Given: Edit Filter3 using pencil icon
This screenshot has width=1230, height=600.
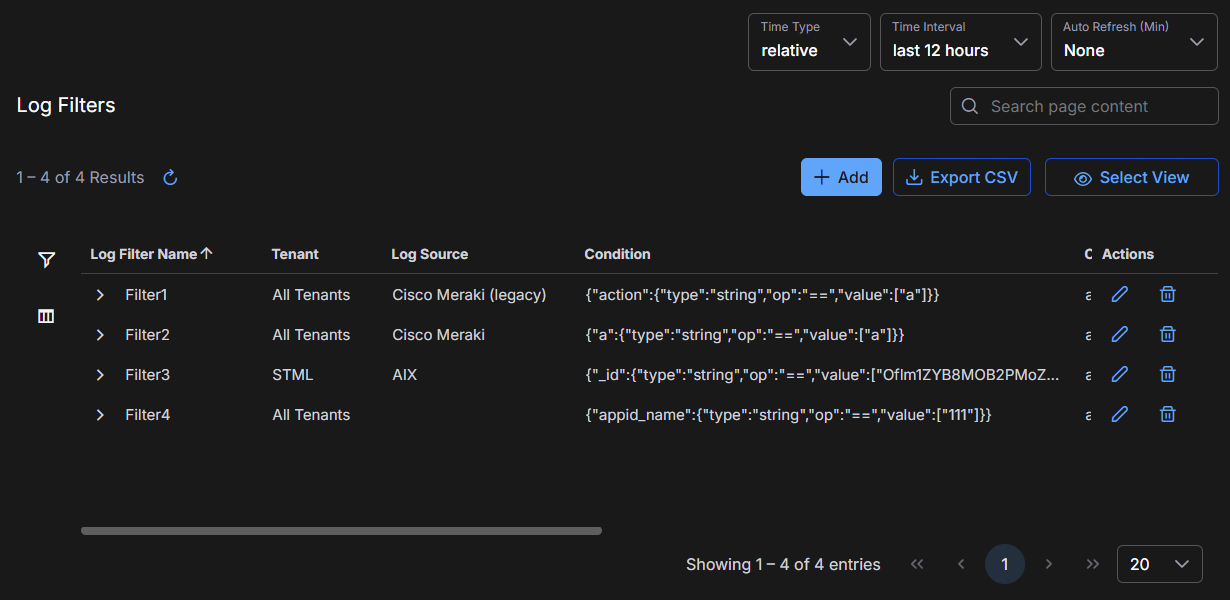Looking at the screenshot, I should click(x=1120, y=374).
